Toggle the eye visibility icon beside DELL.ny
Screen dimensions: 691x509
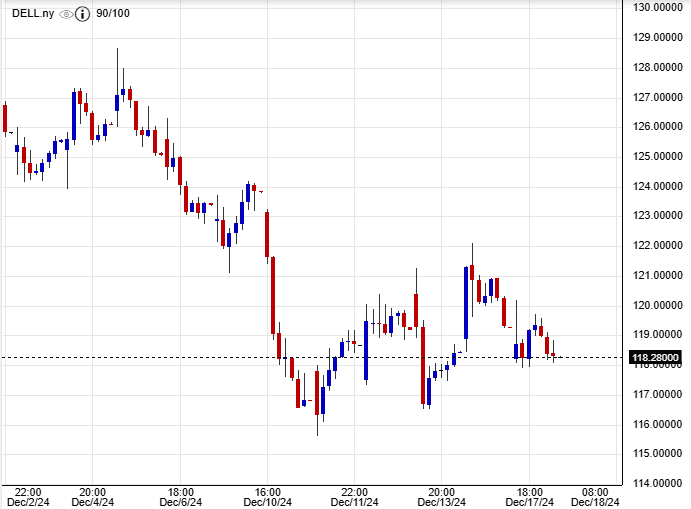click(x=67, y=15)
